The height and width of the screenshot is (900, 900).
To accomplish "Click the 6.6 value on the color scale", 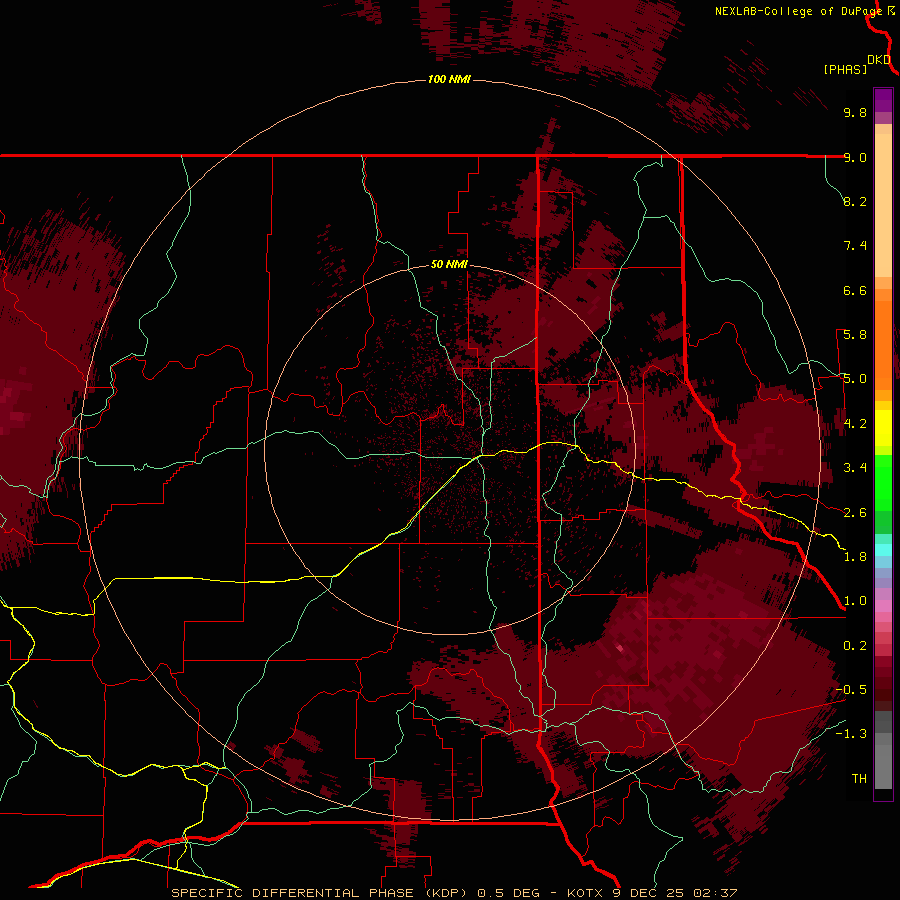I will pyautogui.click(x=855, y=290).
